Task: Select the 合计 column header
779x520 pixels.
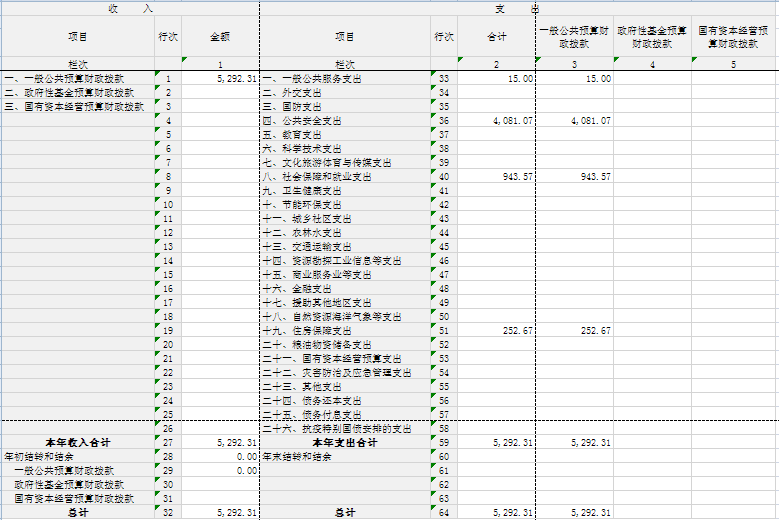Action: tap(497, 37)
